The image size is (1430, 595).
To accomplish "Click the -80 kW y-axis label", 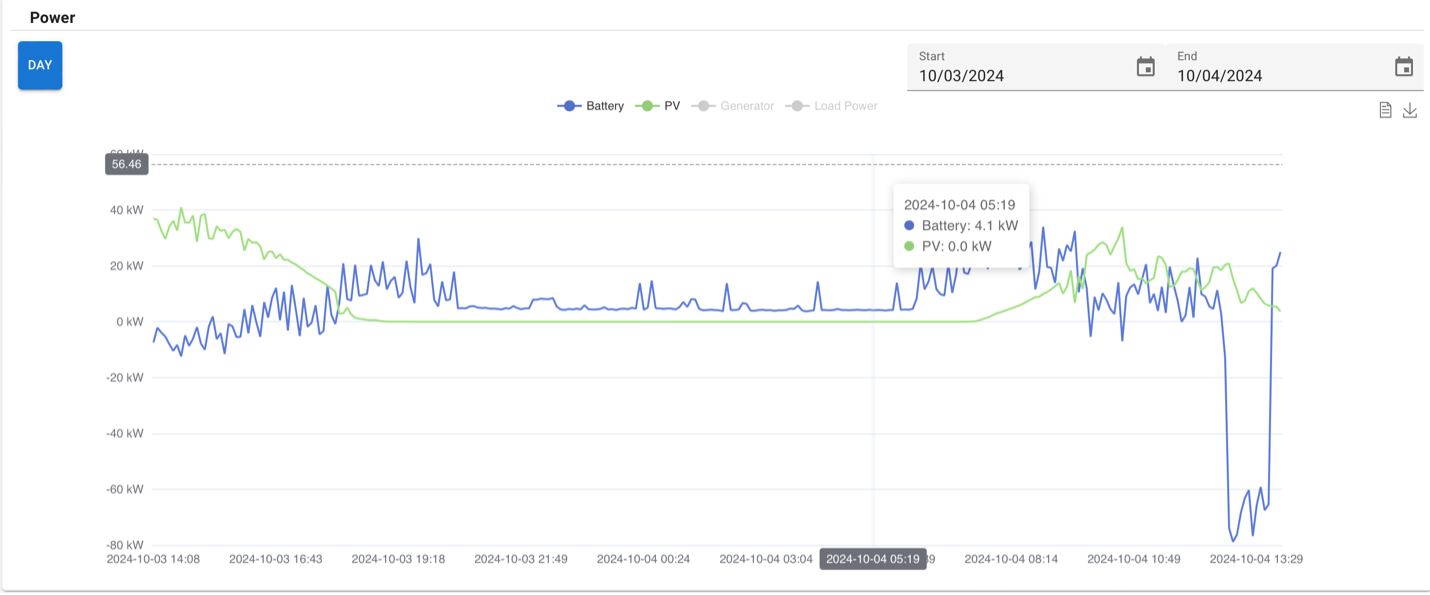I will (126, 545).
